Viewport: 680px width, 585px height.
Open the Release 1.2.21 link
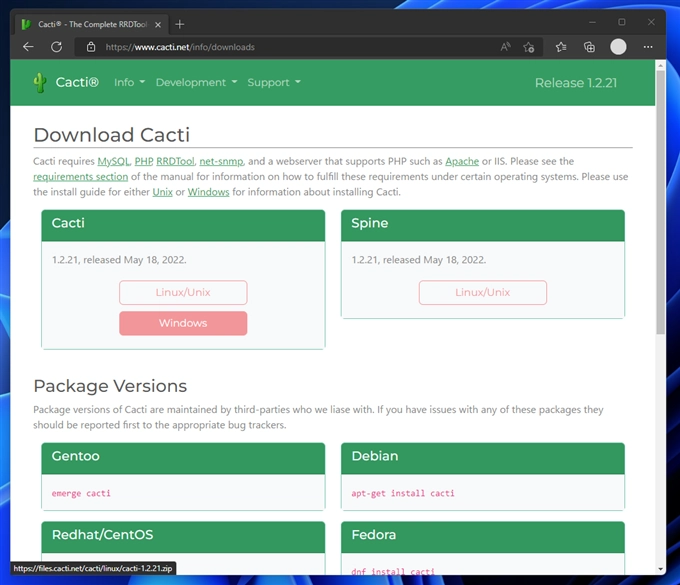[575, 83]
